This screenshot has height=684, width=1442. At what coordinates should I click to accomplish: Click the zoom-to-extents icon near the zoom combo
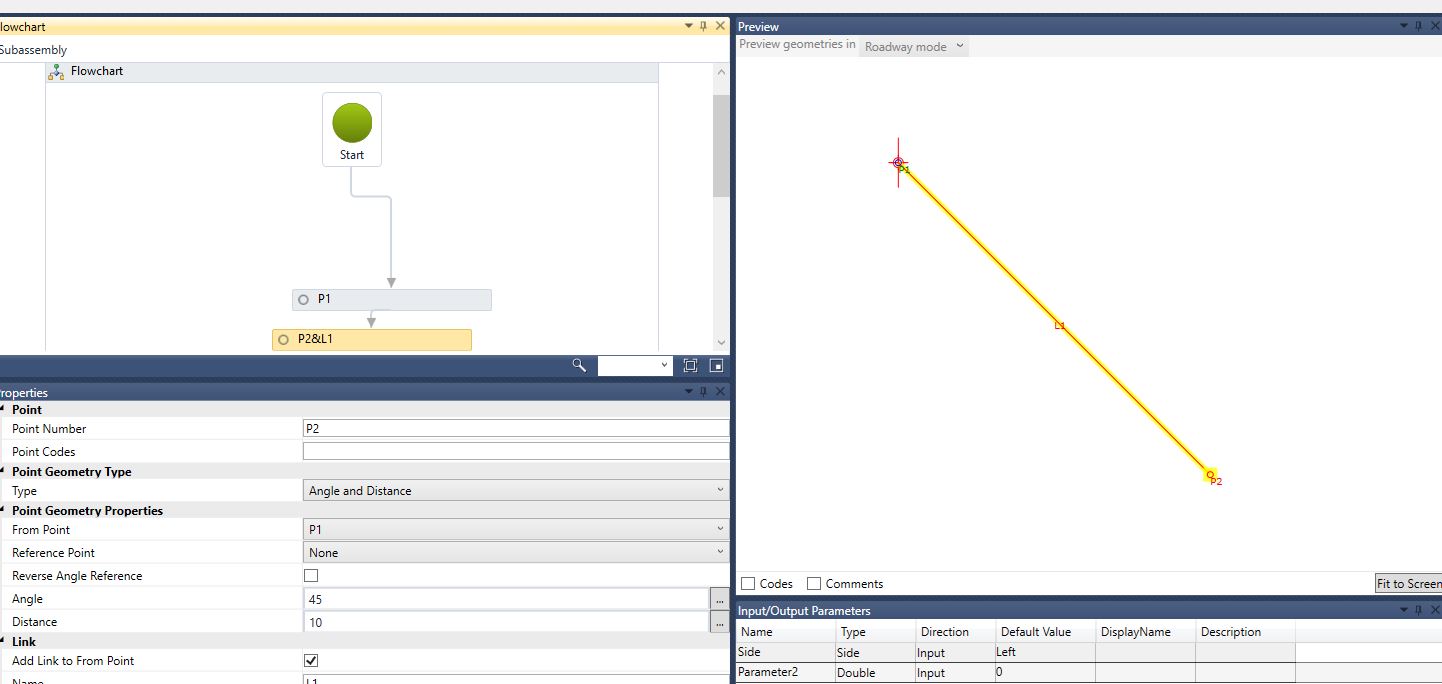690,365
